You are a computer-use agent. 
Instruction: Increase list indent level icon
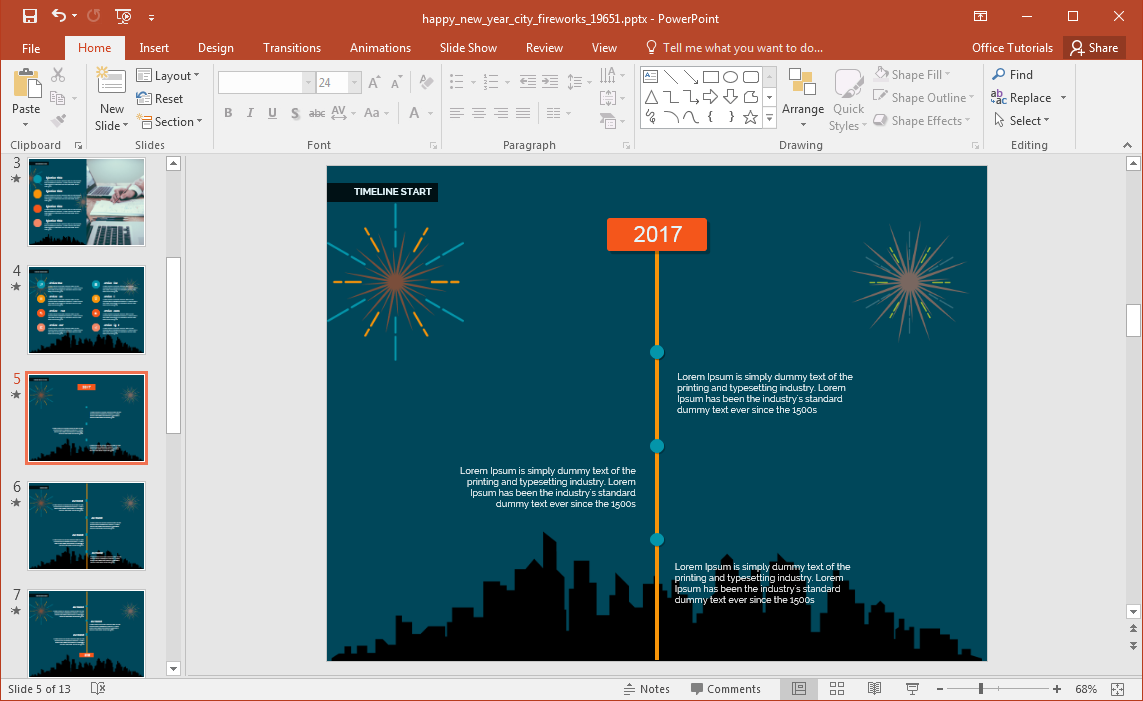click(550, 82)
